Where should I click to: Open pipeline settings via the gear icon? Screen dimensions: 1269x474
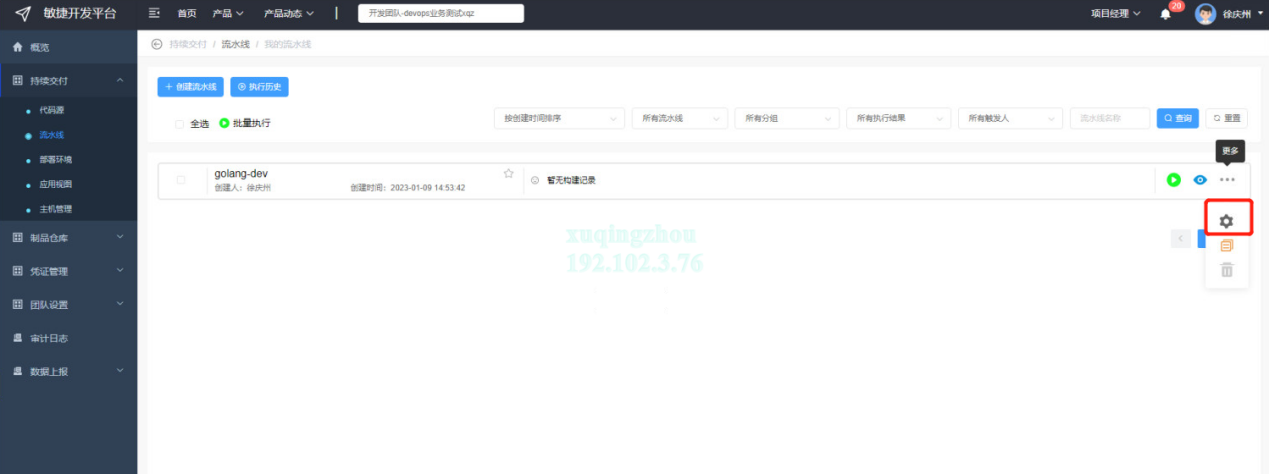click(1227, 221)
